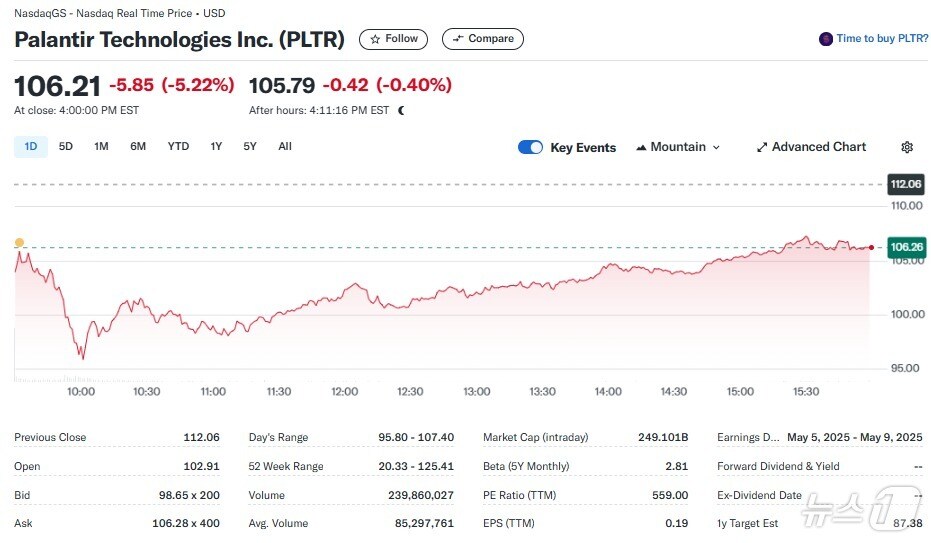
Task: Toggle the Key Events switch off
Action: coord(530,147)
